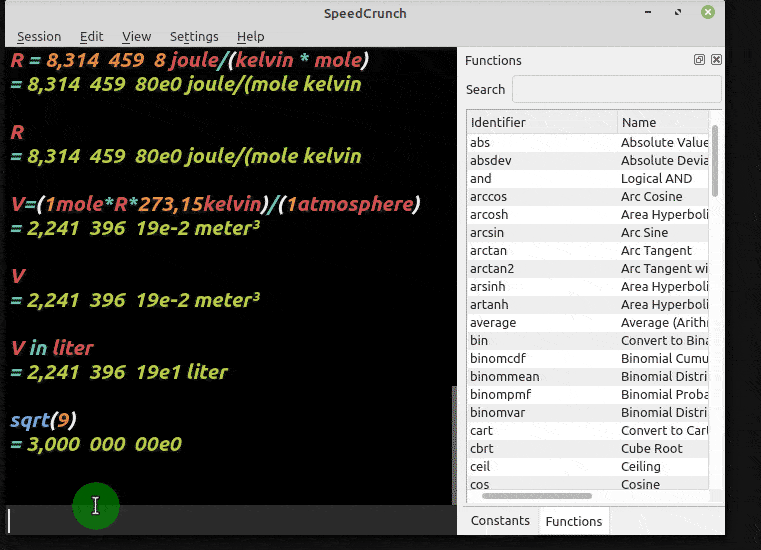Click the function Search field
Viewport: 761px width, 550px height.
(x=616, y=89)
